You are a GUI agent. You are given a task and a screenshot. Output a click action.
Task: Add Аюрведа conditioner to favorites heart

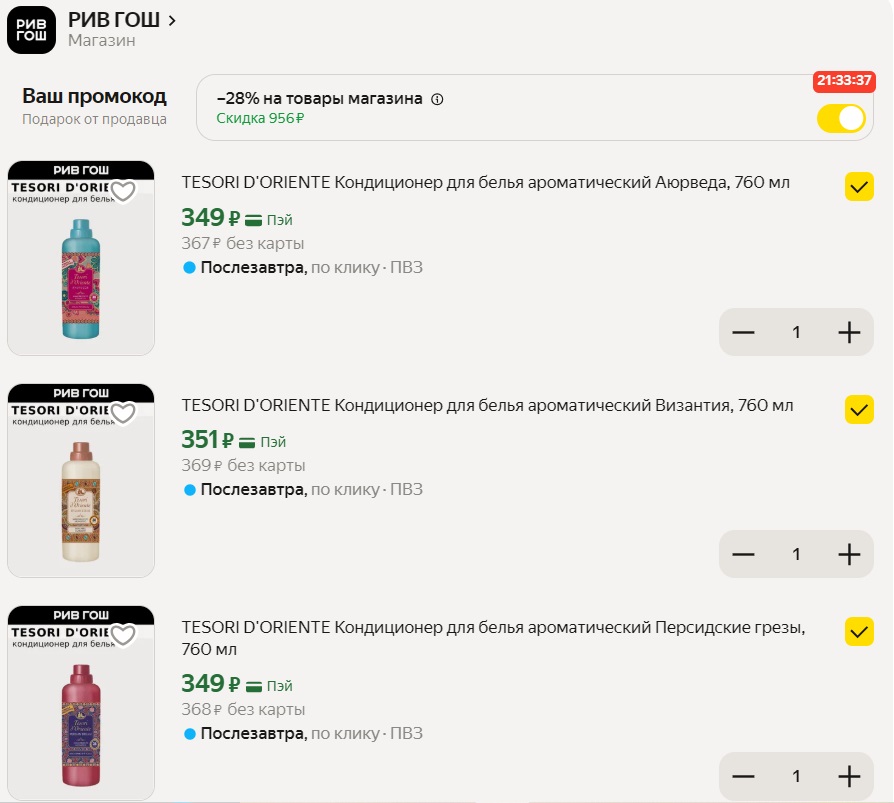pos(123,191)
